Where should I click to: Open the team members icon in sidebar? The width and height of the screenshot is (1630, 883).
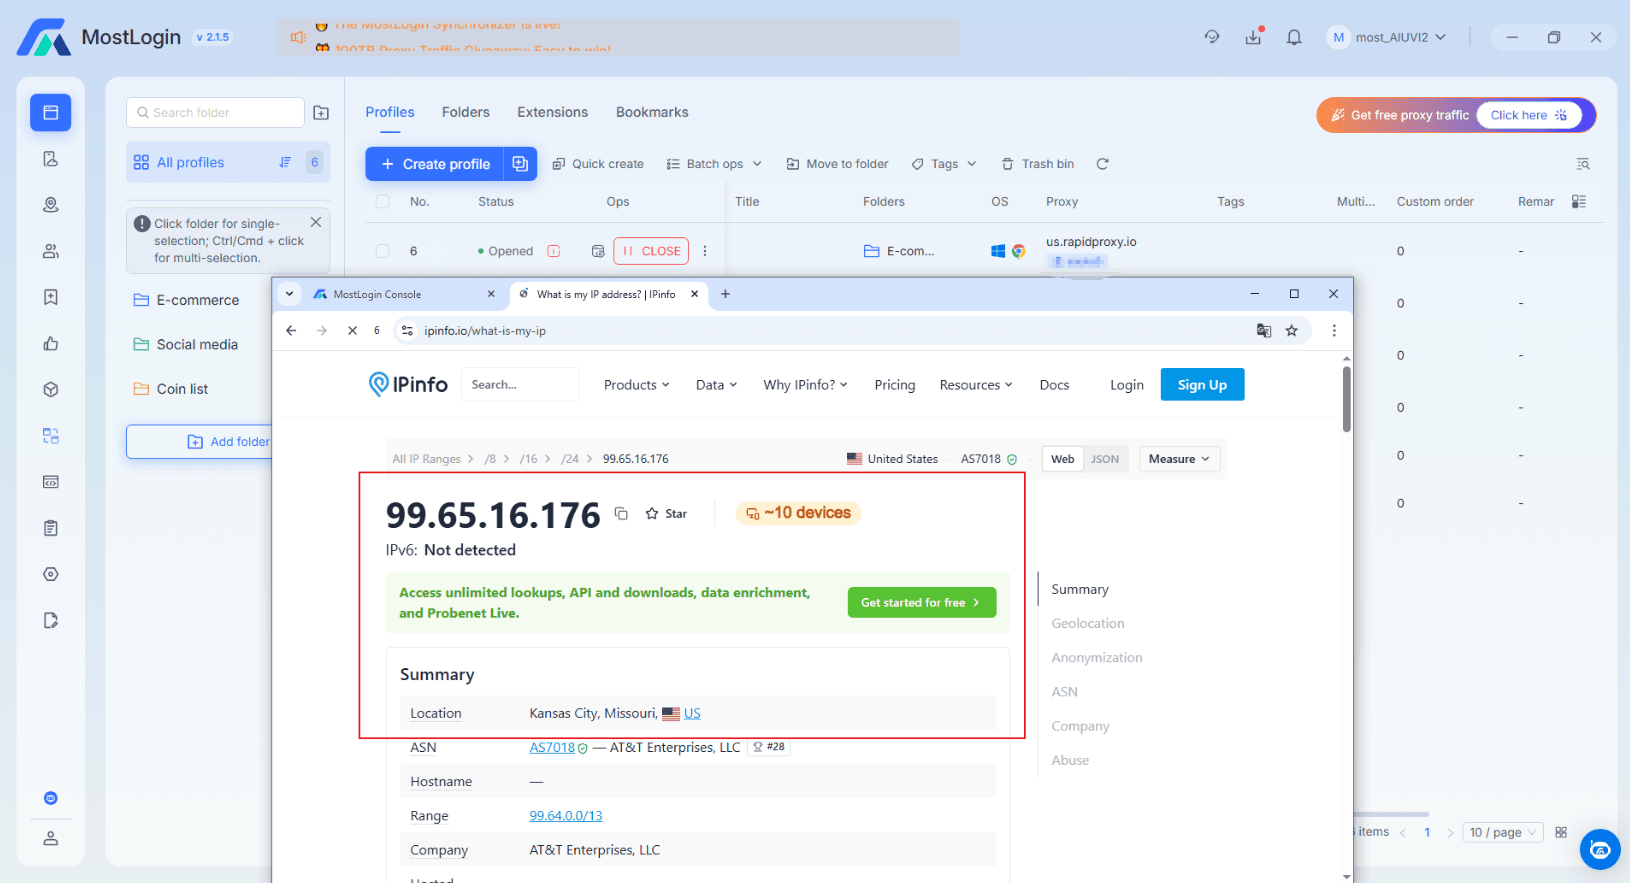[x=51, y=251]
